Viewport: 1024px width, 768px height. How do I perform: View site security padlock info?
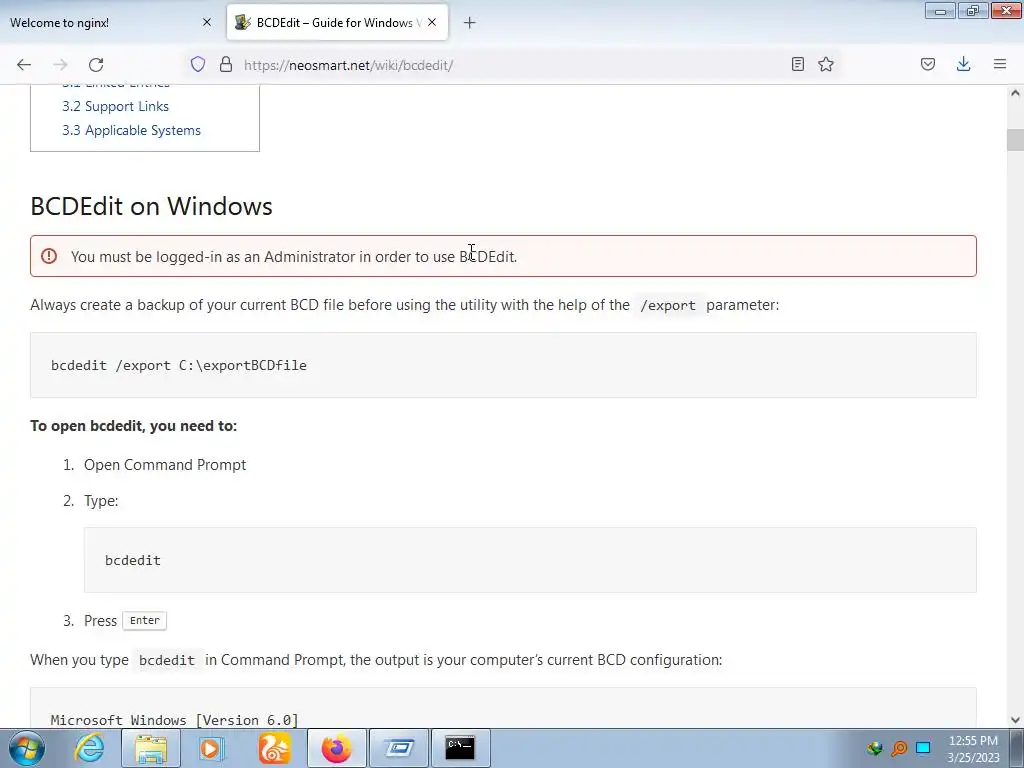click(226, 64)
